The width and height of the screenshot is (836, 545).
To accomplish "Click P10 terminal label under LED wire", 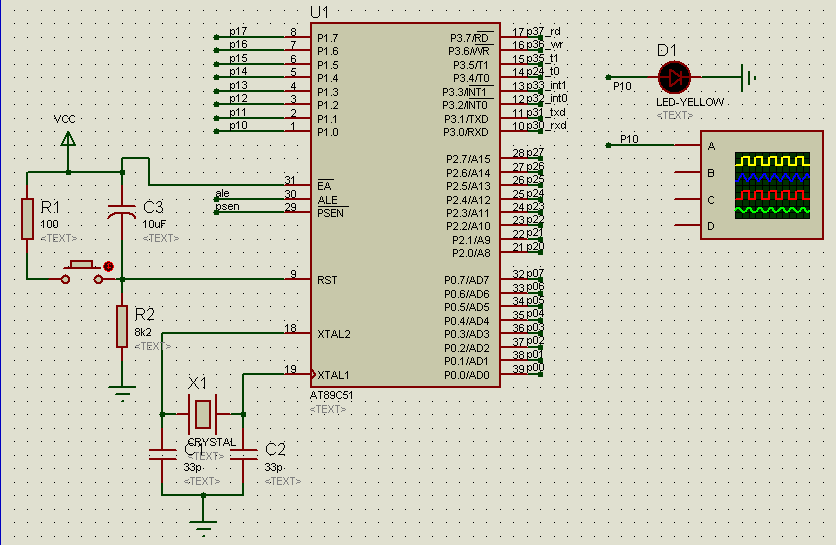I will 622,86.
